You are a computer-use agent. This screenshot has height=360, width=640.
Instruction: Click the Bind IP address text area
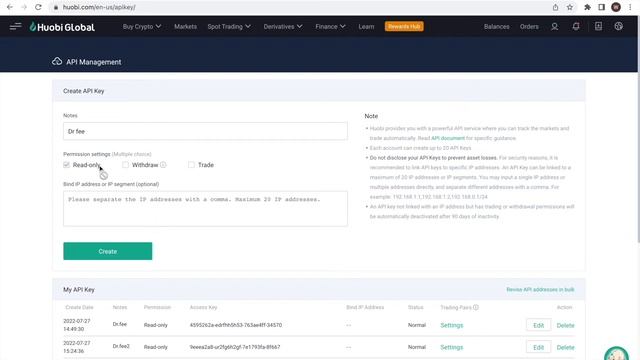click(x=205, y=209)
